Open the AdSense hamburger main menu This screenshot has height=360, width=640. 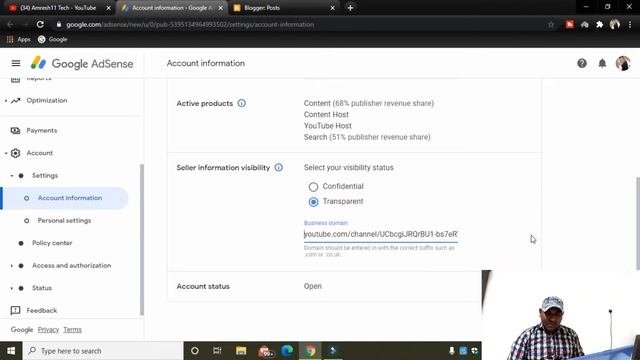point(16,63)
